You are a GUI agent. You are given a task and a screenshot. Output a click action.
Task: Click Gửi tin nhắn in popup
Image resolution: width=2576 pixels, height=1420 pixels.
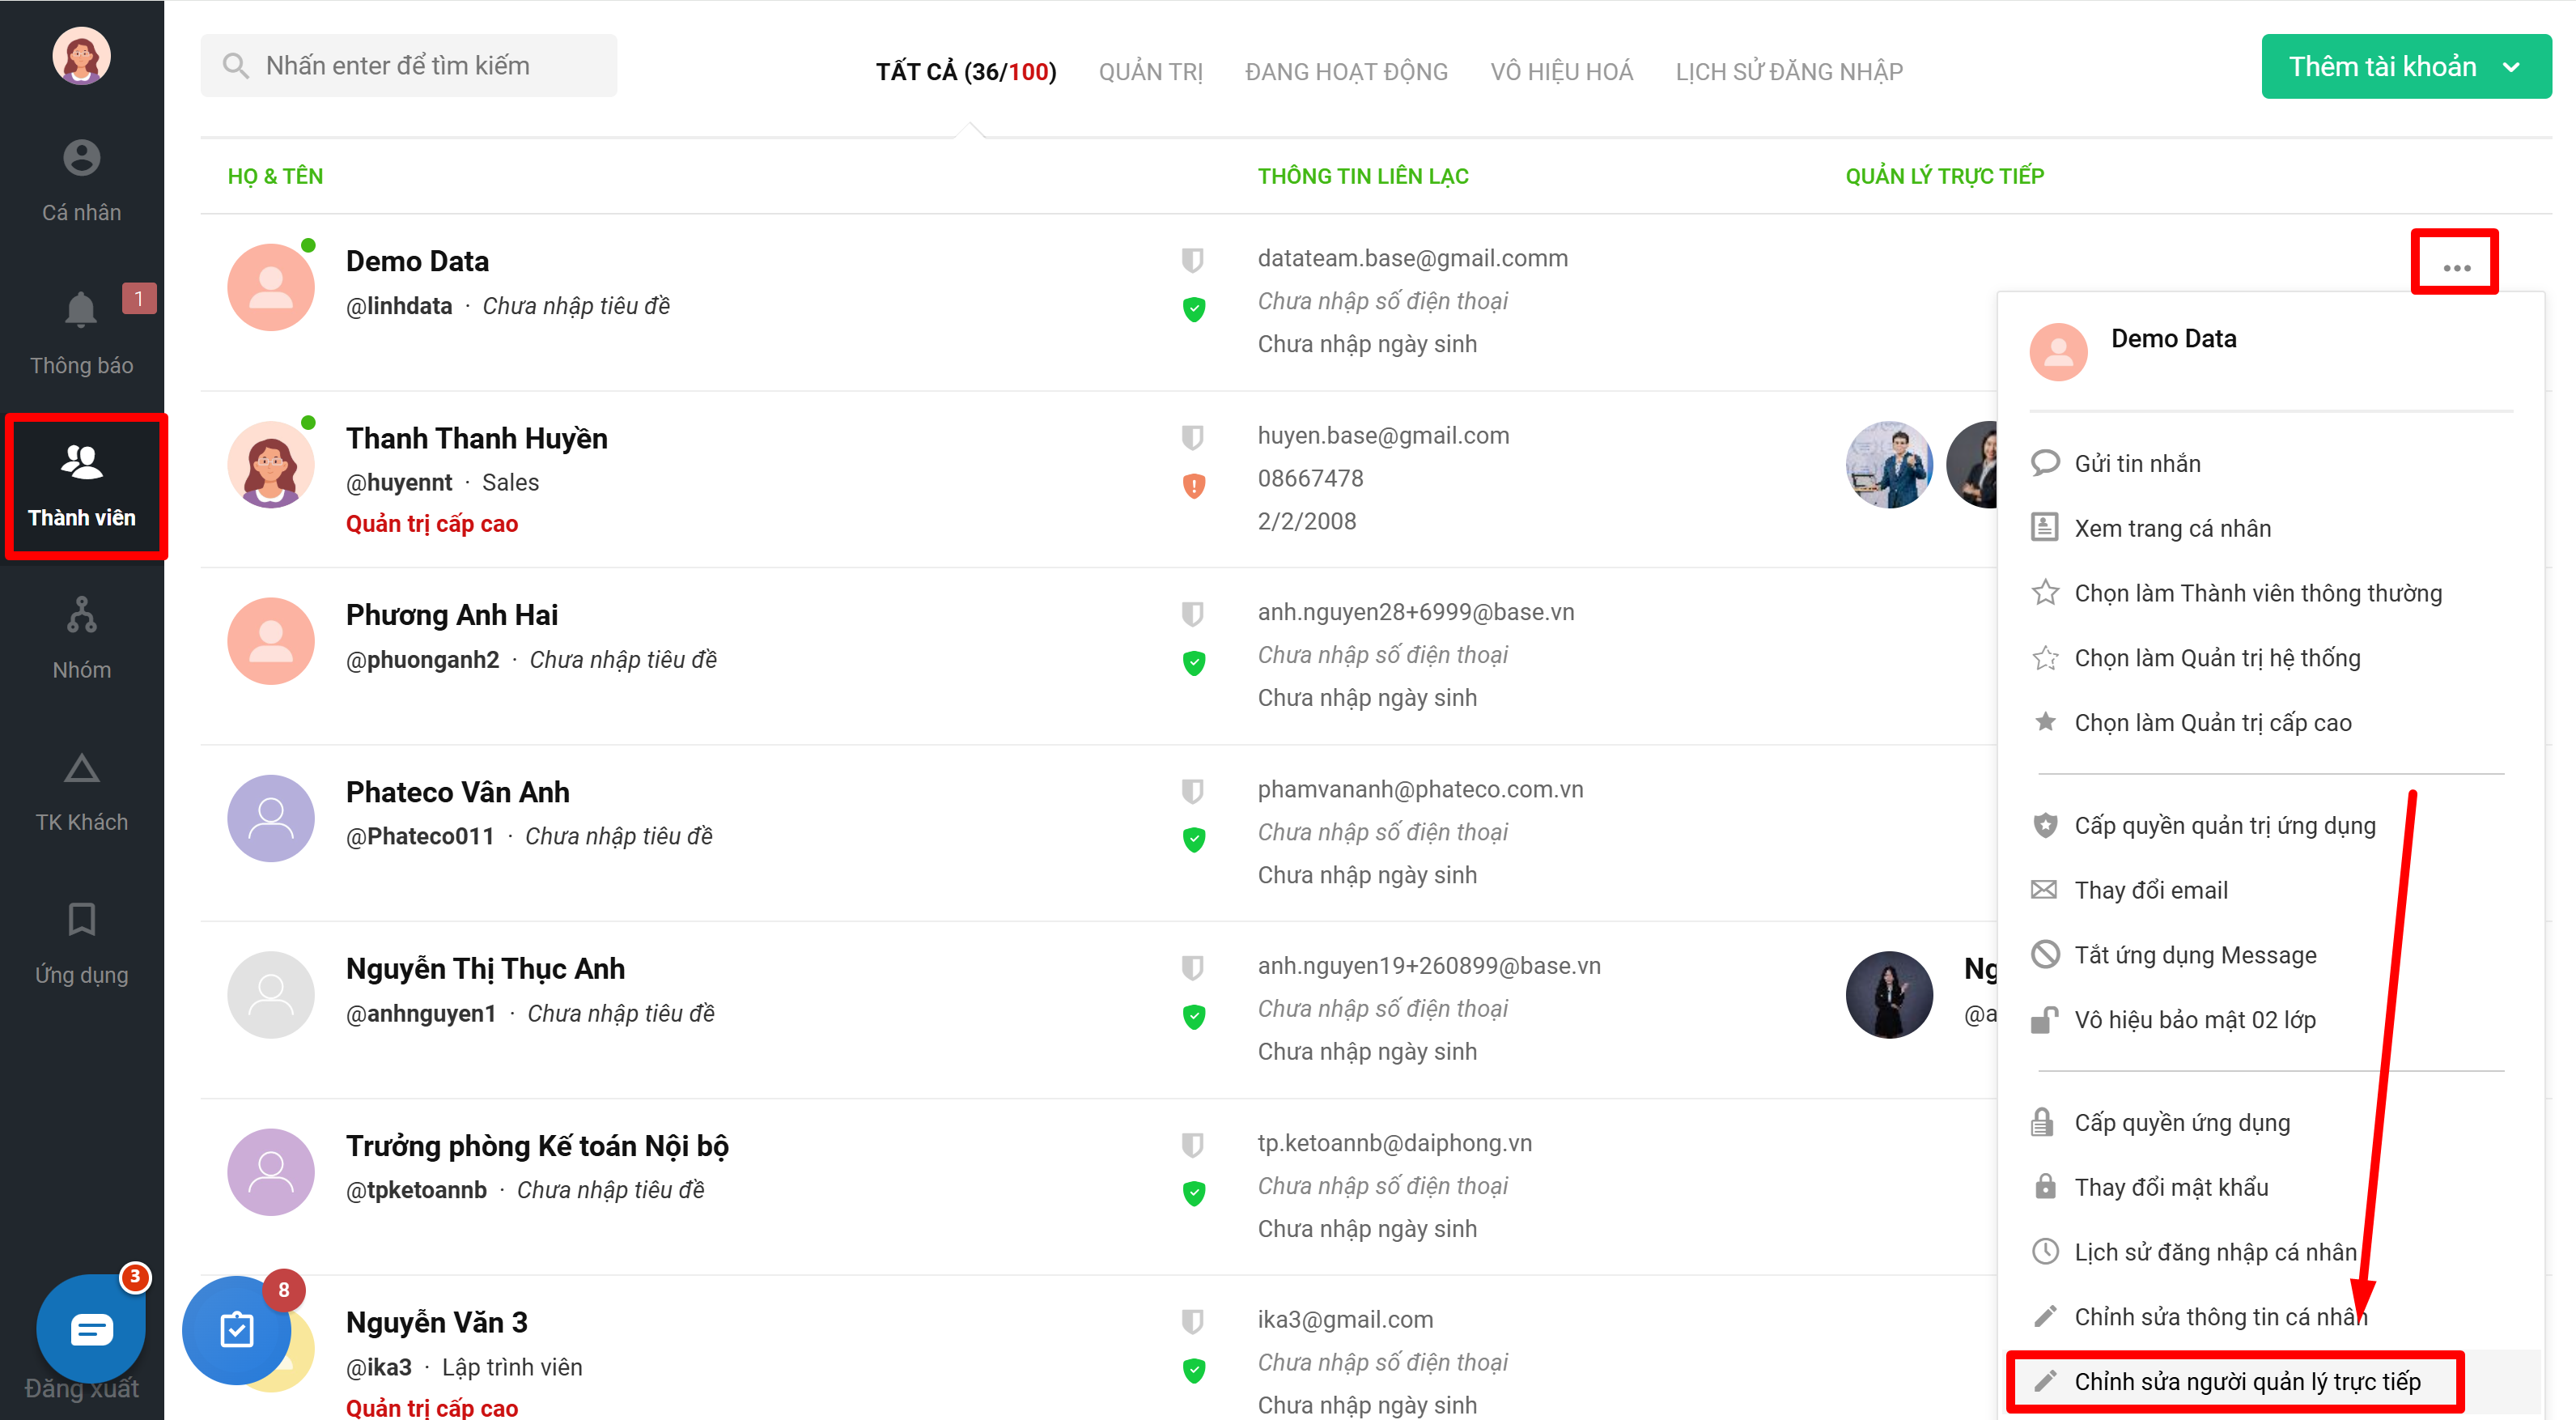pos(2137,463)
